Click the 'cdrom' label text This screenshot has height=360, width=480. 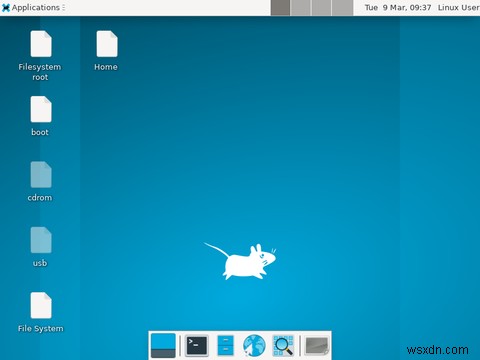tap(40, 198)
